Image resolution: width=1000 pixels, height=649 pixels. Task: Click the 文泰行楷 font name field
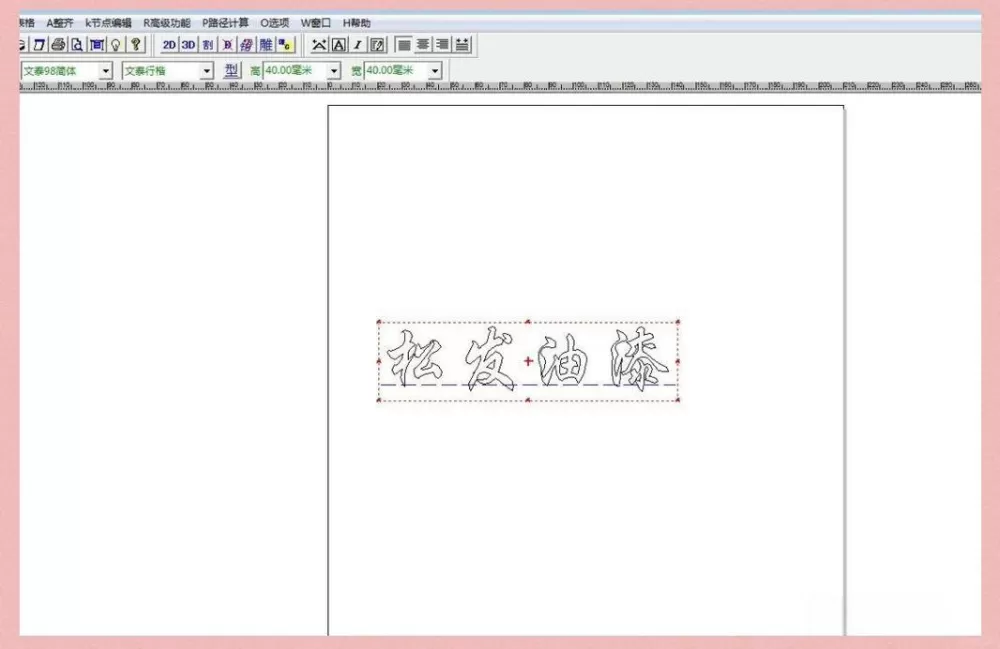(161, 71)
